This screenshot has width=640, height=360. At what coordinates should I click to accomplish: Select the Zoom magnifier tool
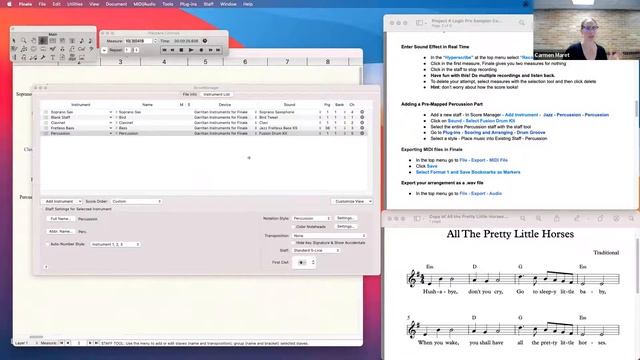coord(24,41)
